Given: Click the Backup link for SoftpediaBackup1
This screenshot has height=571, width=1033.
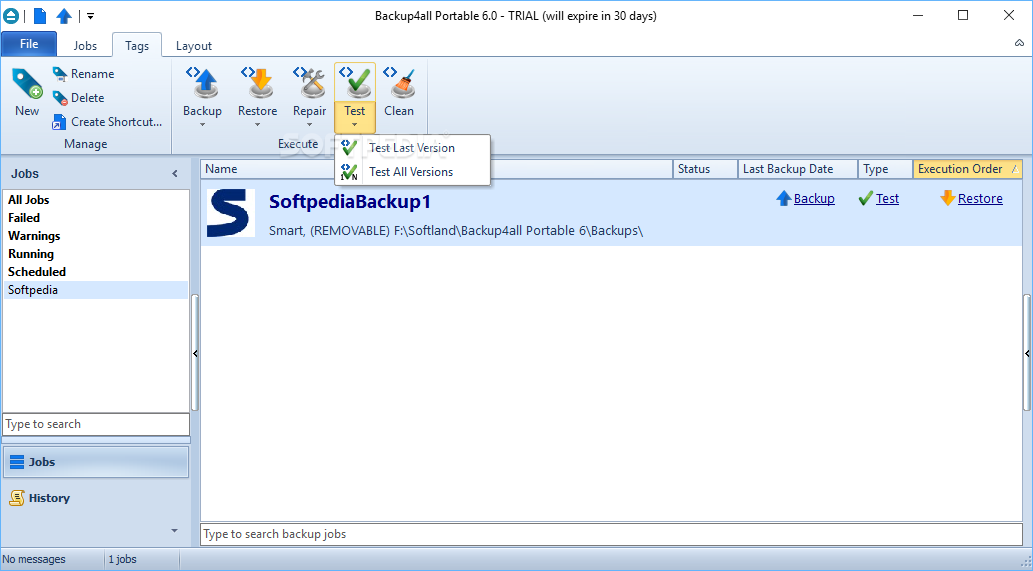Looking at the screenshot, I should [x=814, y=198].
